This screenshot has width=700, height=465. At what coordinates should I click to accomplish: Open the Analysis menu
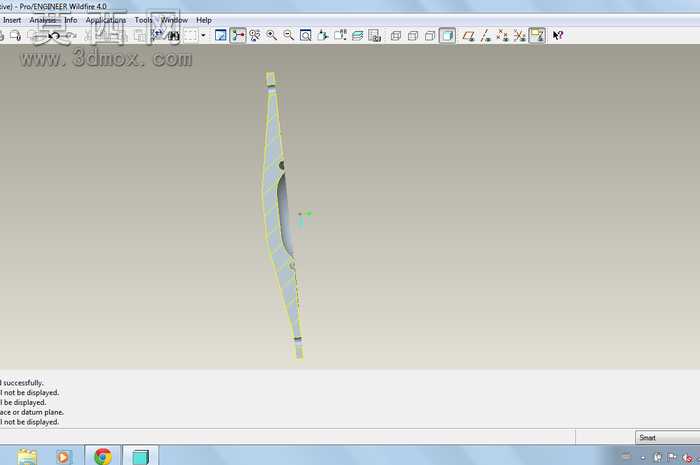[x=43, y=20]
